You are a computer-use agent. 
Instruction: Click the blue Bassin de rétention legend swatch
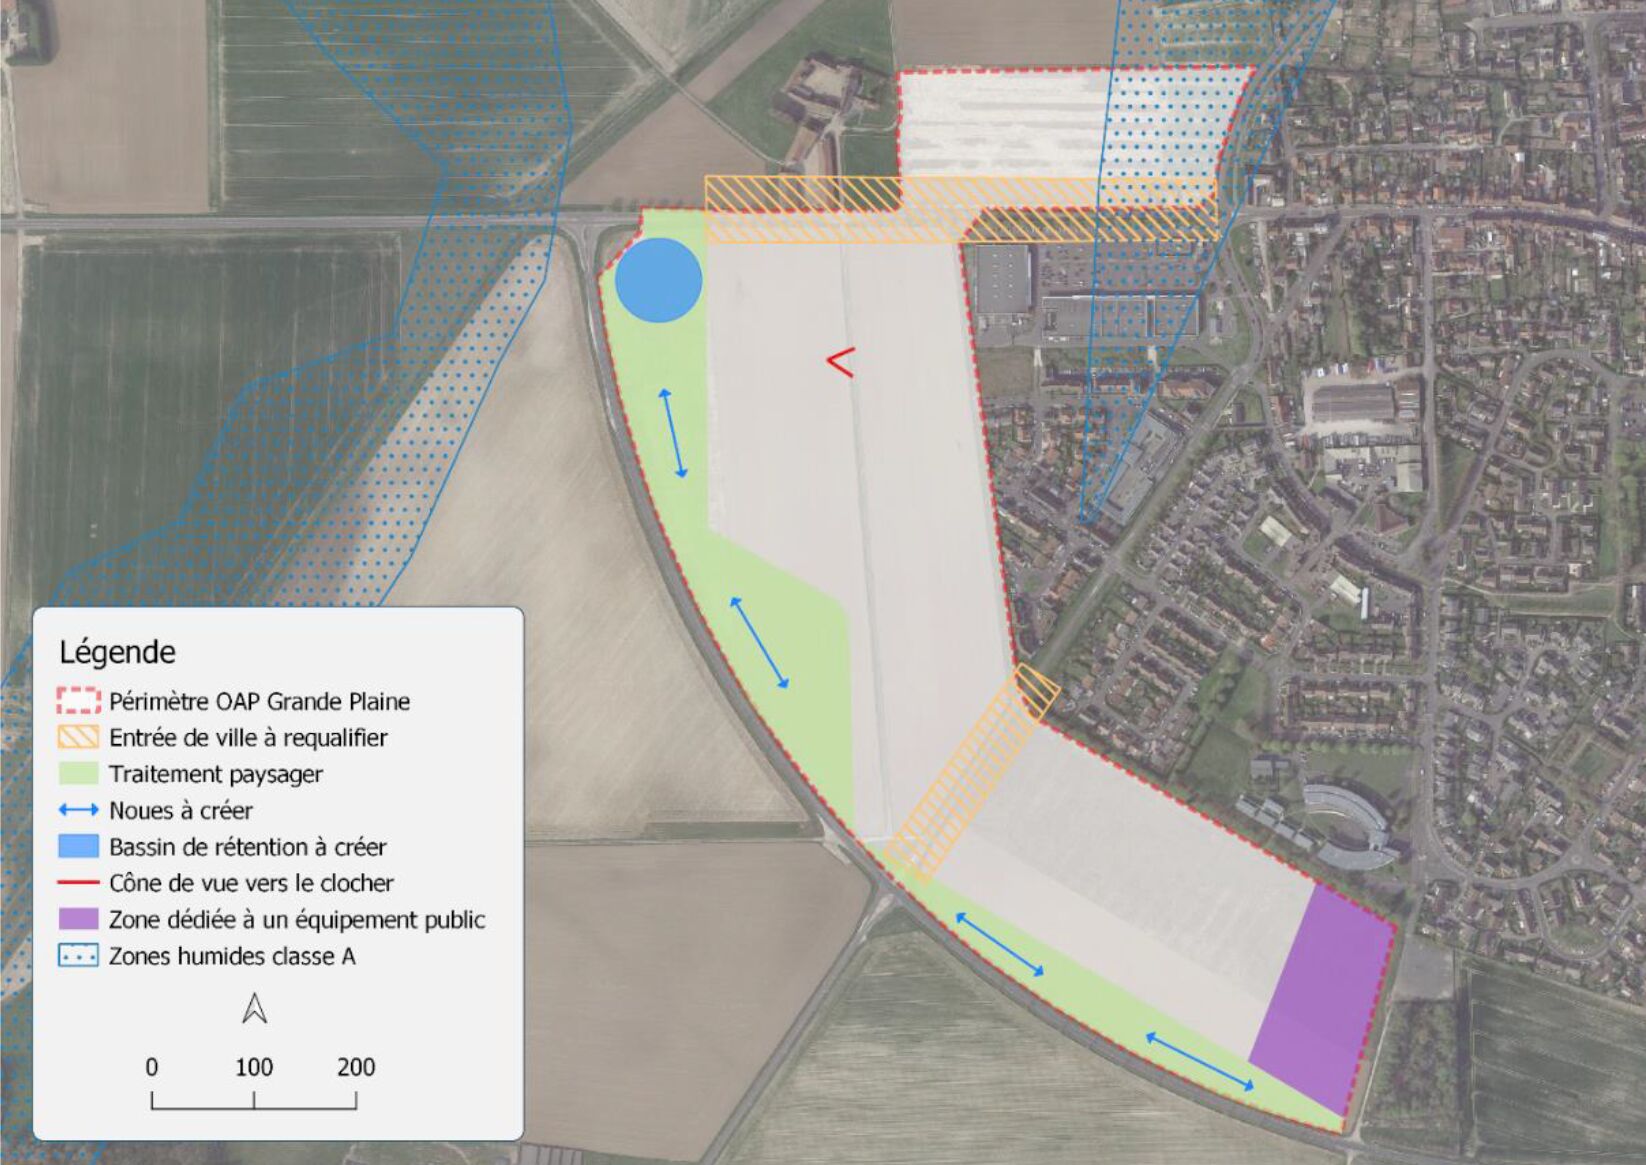coord(78,847)
